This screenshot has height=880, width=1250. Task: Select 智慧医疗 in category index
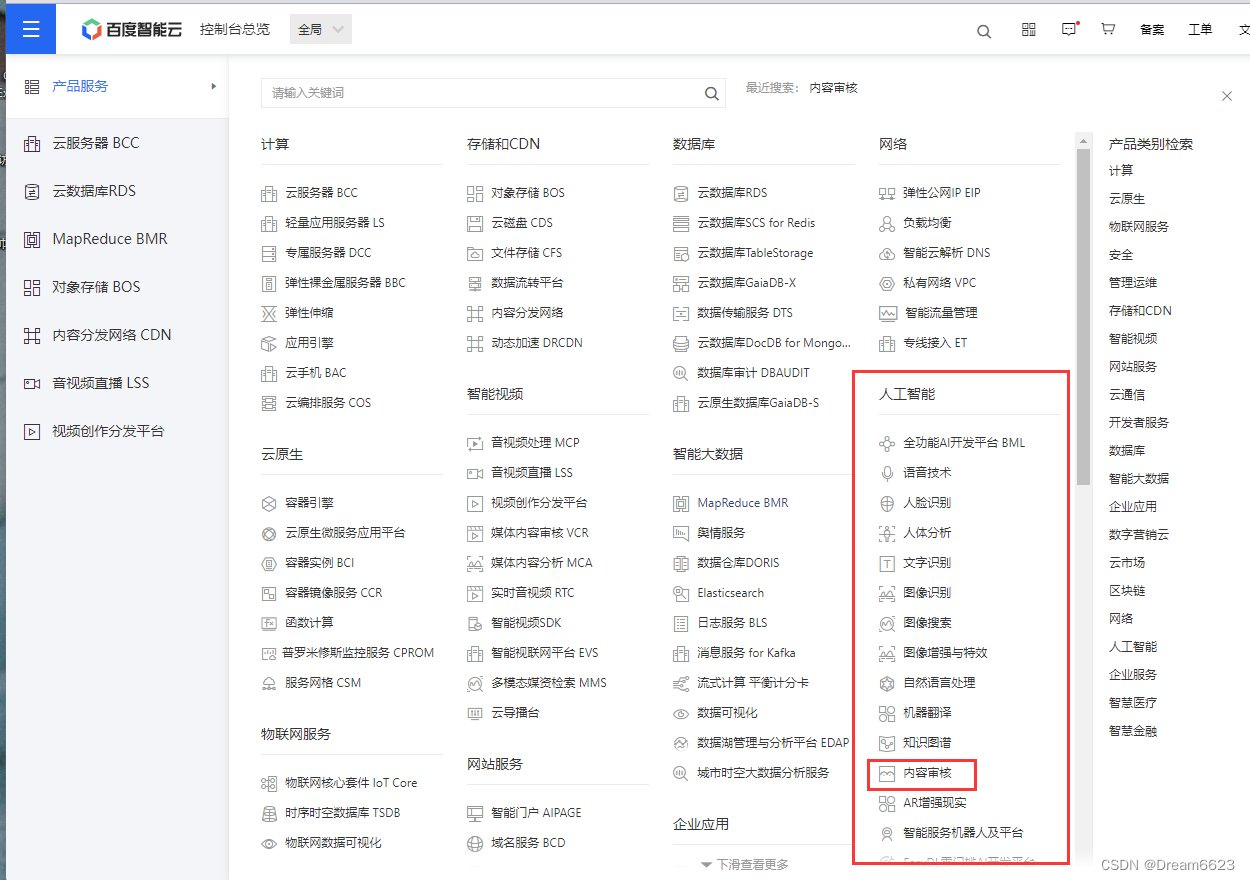click(x=1133, y=702)
